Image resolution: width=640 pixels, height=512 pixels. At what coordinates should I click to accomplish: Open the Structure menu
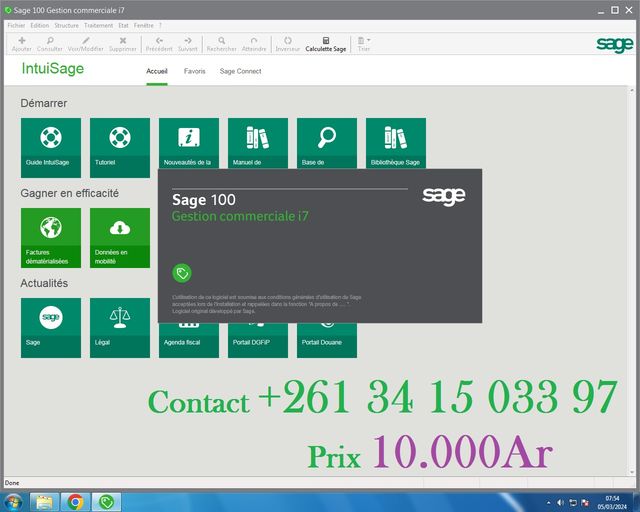tap(67, 25)
